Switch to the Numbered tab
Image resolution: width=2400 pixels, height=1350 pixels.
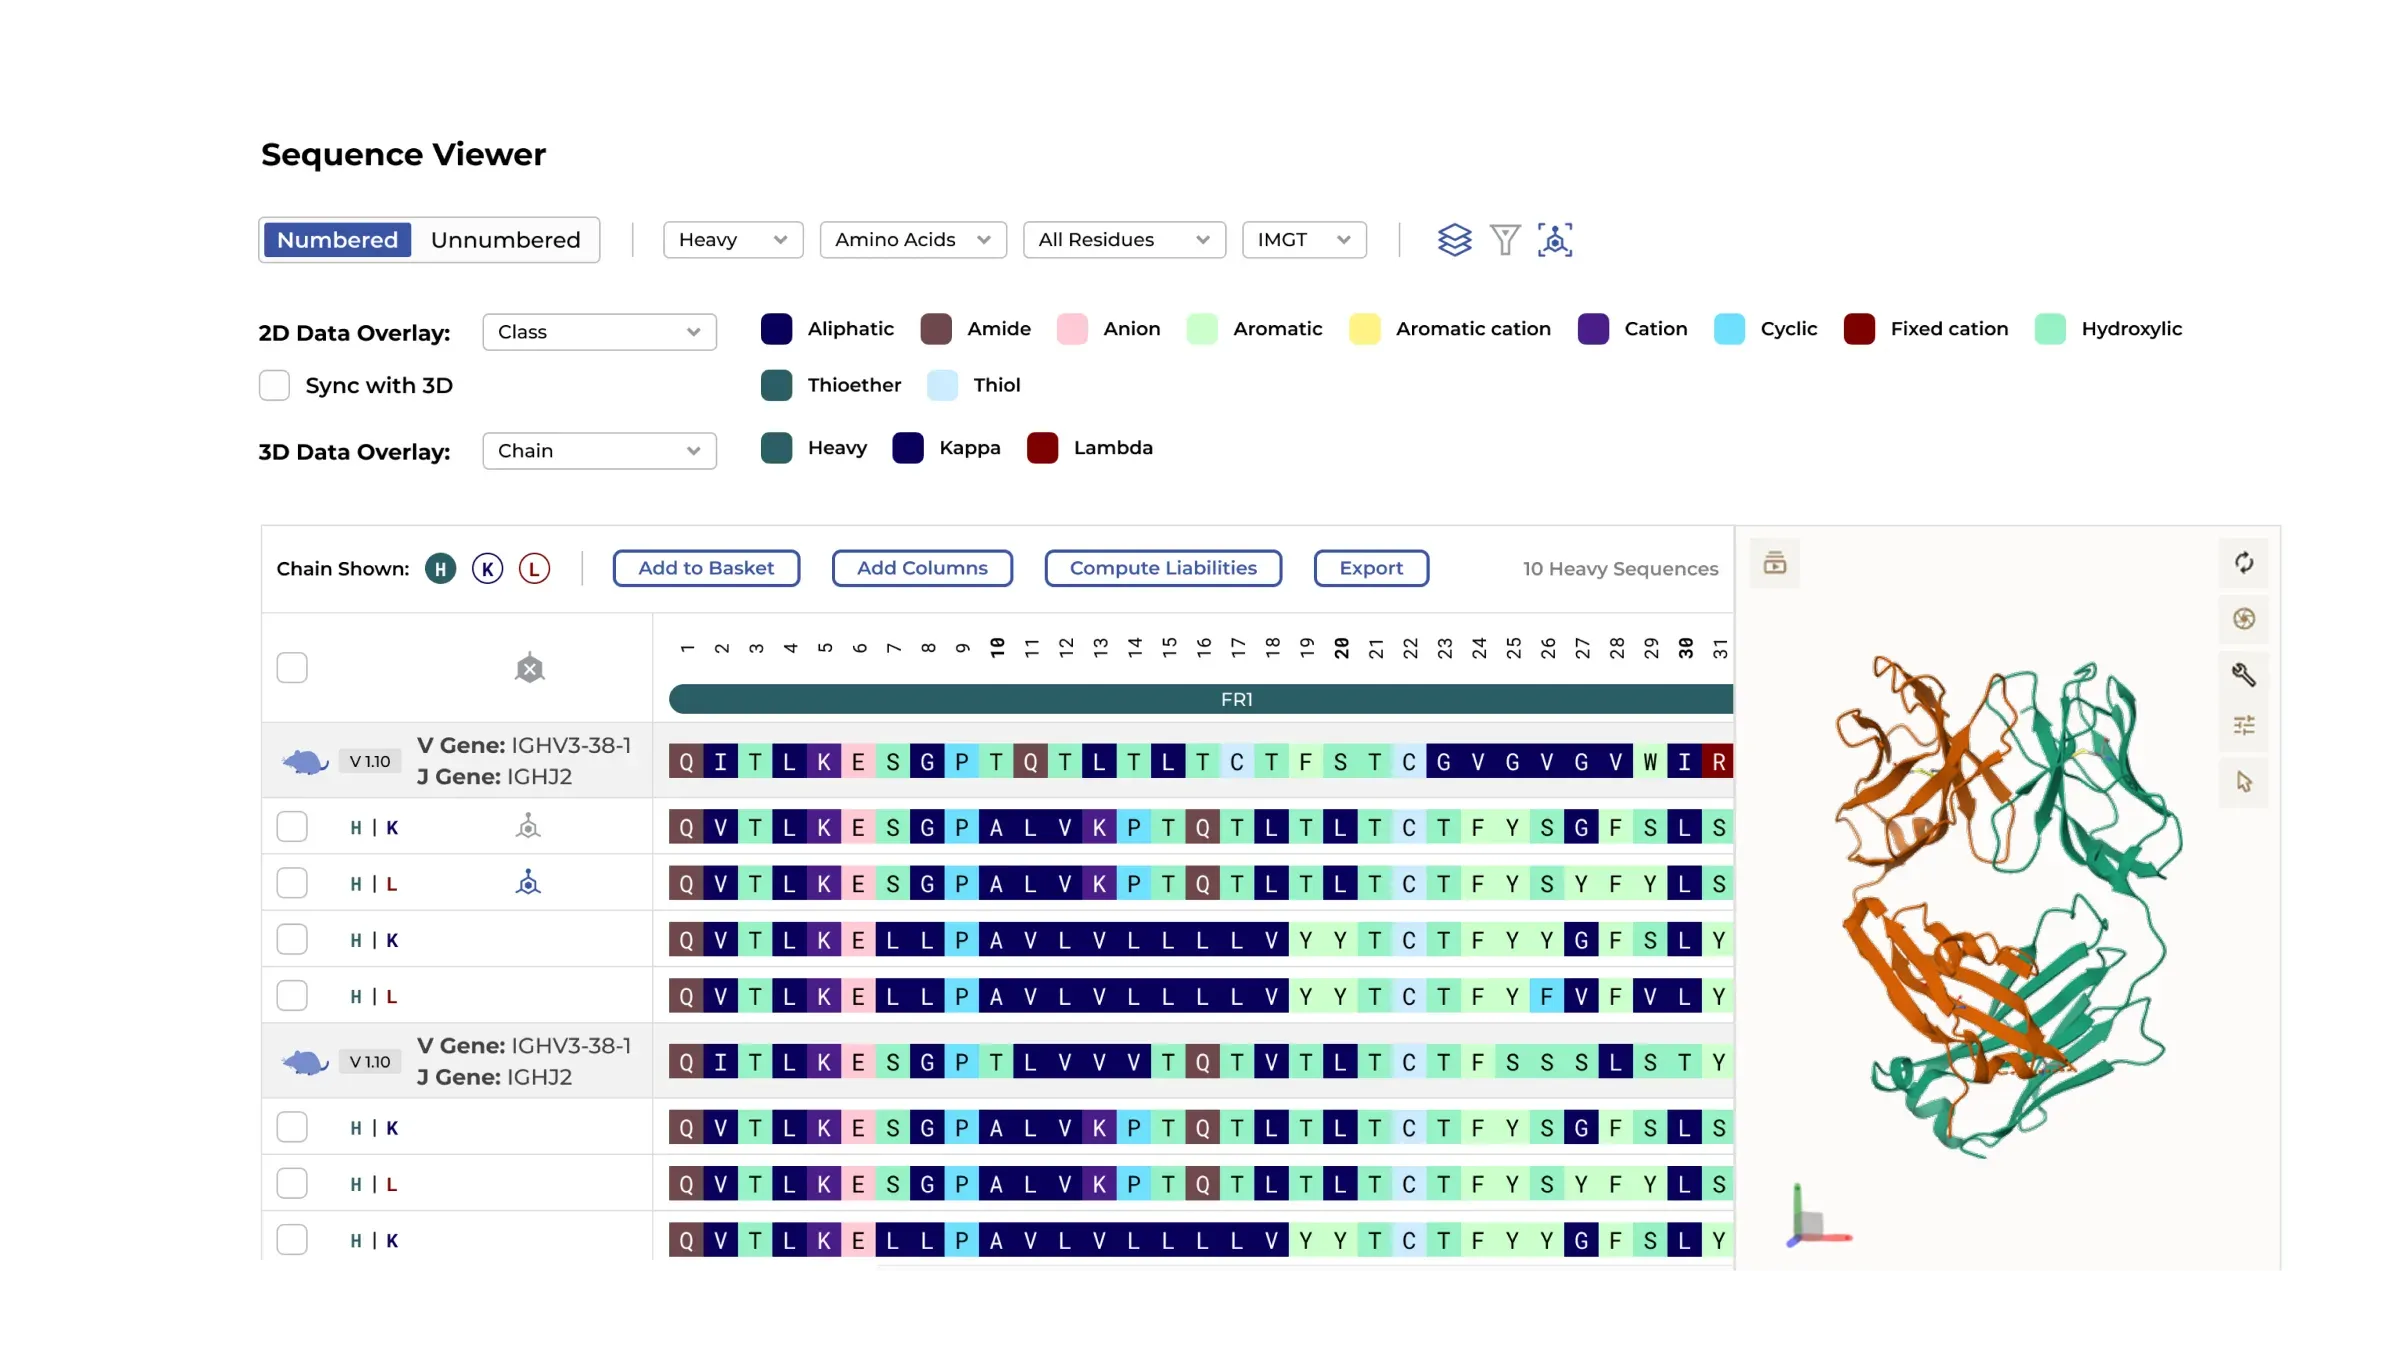click(337, 240)
